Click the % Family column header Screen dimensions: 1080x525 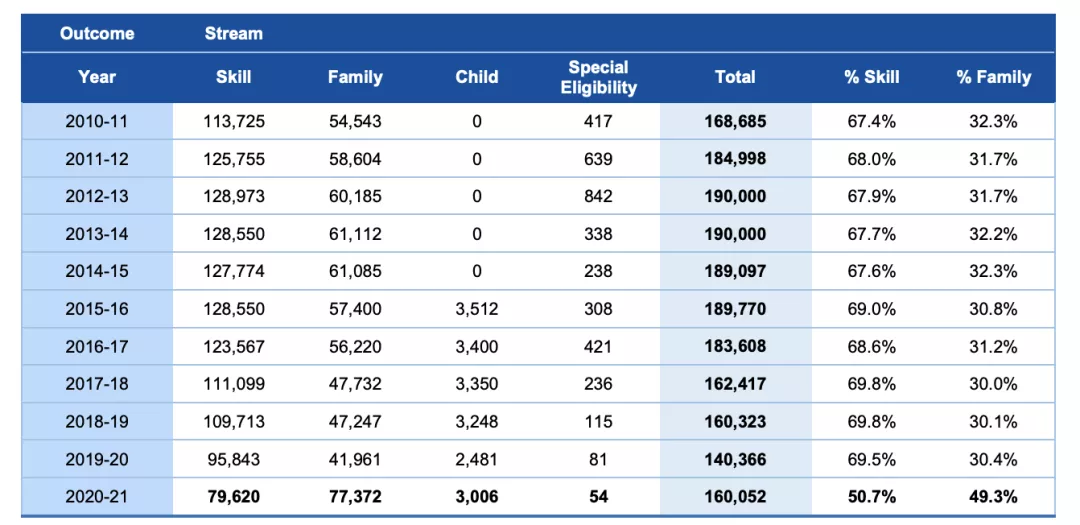993,77
